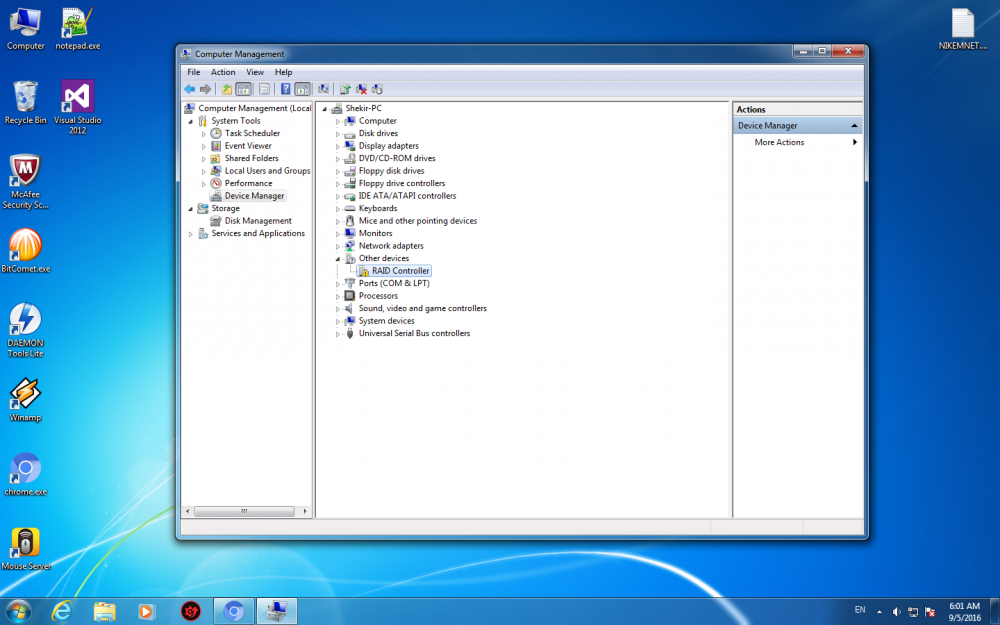Select Local Users and Groups node
Viewport: 1000px width, 625px height.
267,171
